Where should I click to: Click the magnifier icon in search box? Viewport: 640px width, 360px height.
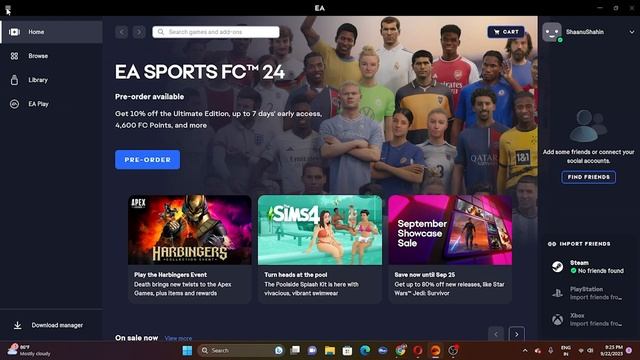pyautogui.click(x=161, y=32)
